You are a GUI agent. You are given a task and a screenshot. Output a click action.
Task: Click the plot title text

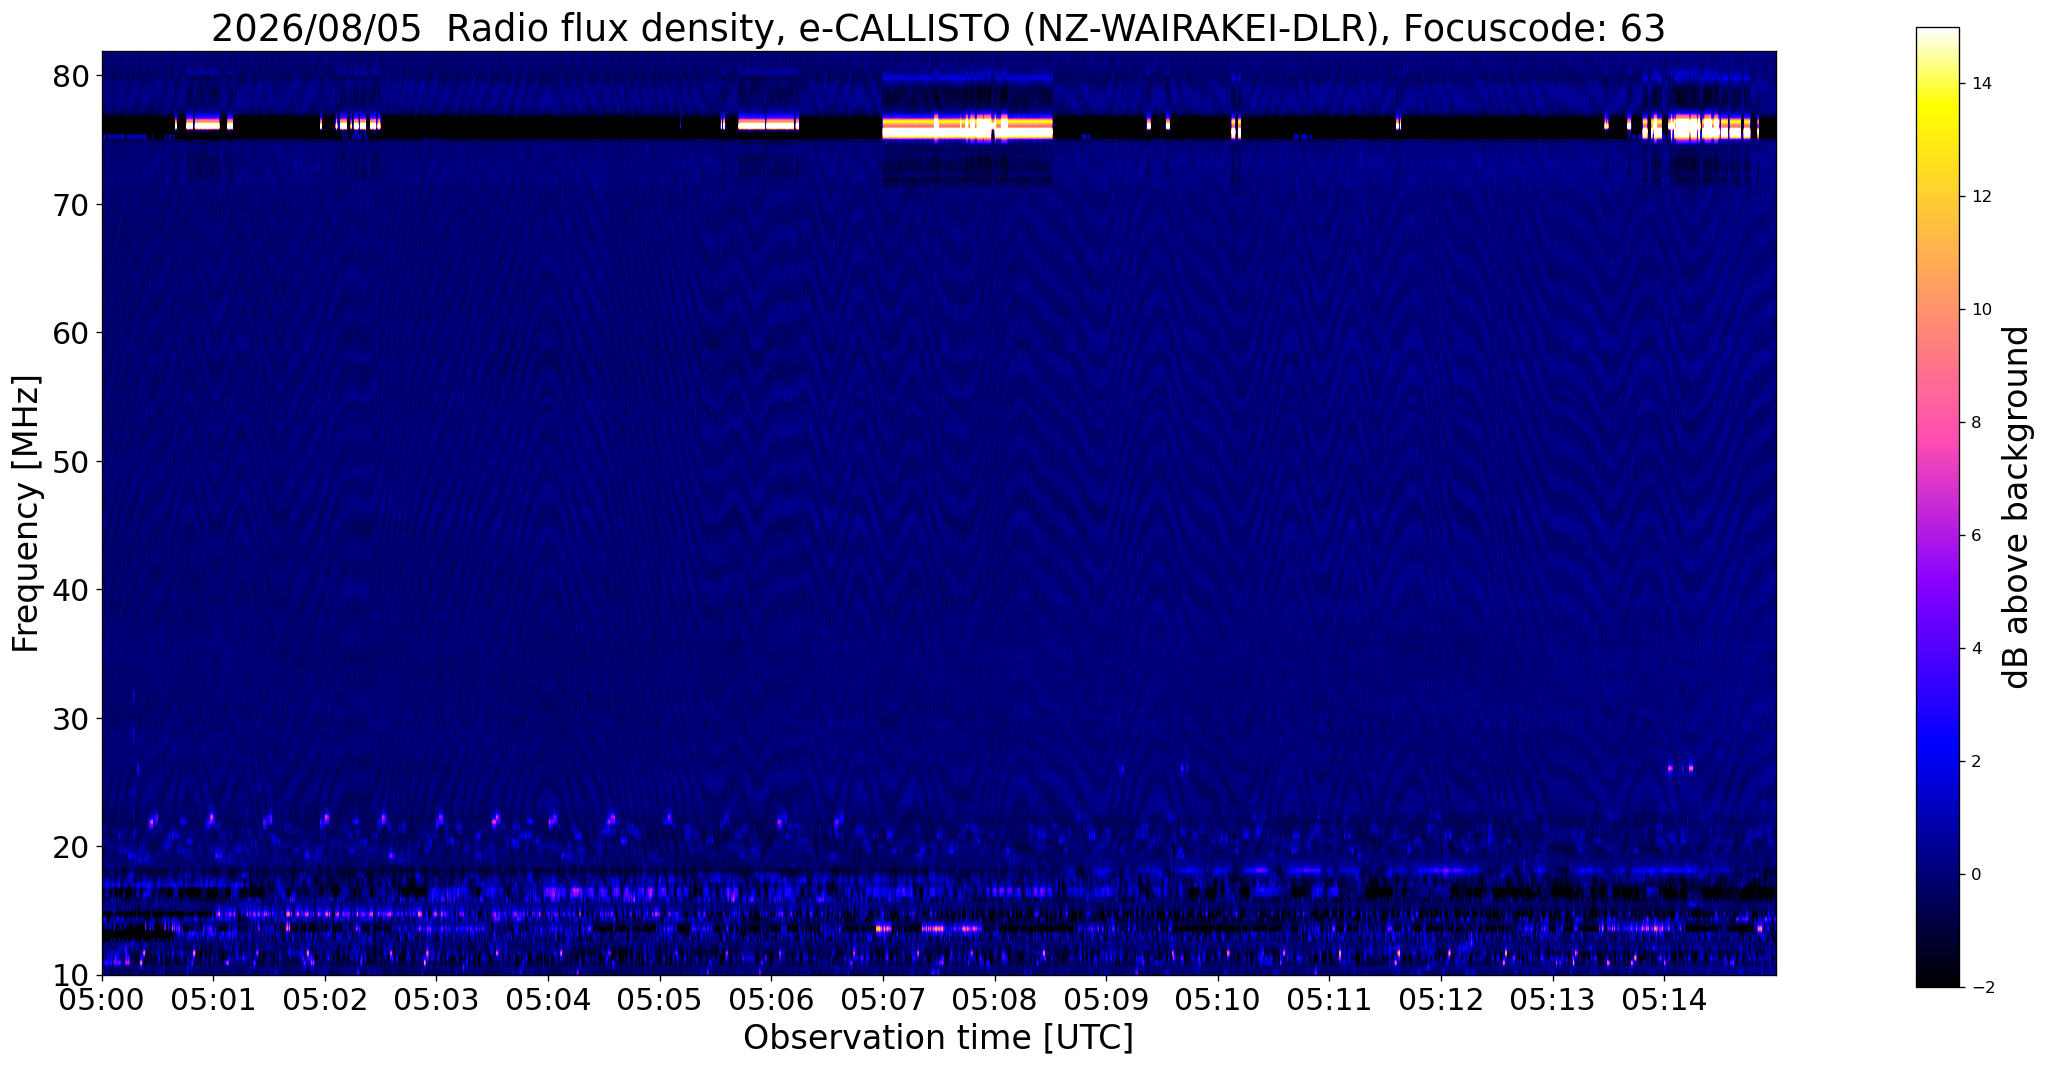click(x=938, y=28)
